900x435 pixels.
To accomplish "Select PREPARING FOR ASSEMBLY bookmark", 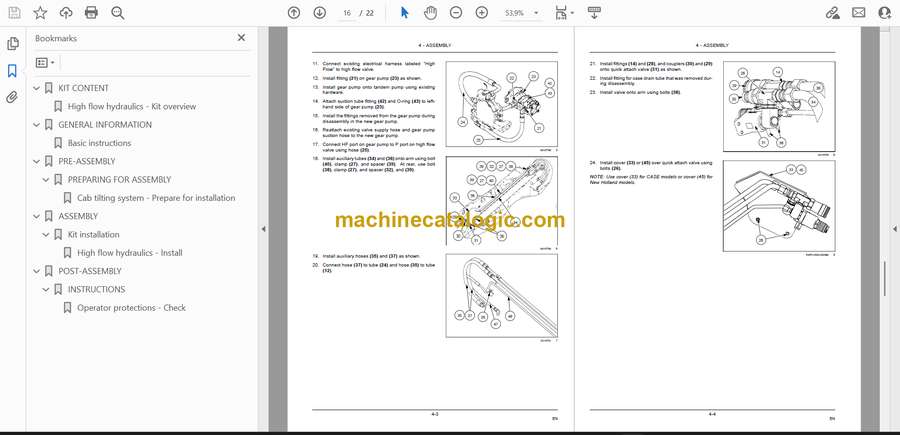I will 119,180.
